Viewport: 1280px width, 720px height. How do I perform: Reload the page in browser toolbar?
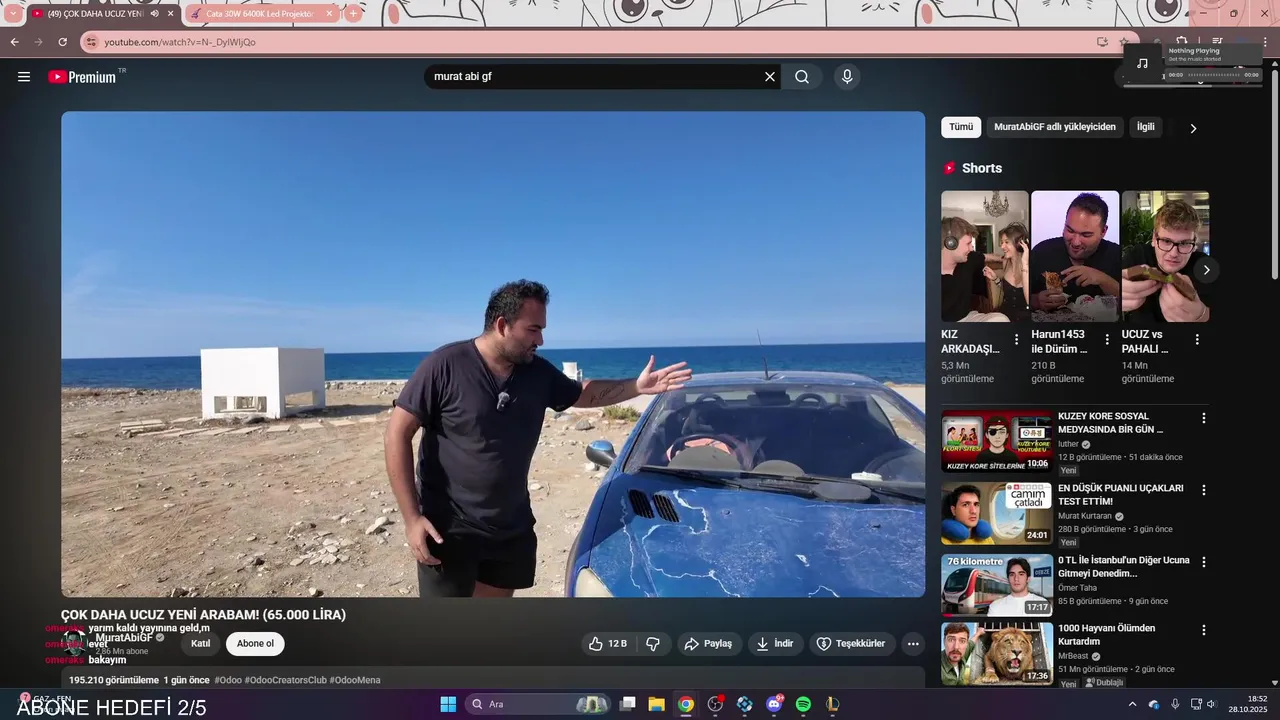[x=62, y=42]
